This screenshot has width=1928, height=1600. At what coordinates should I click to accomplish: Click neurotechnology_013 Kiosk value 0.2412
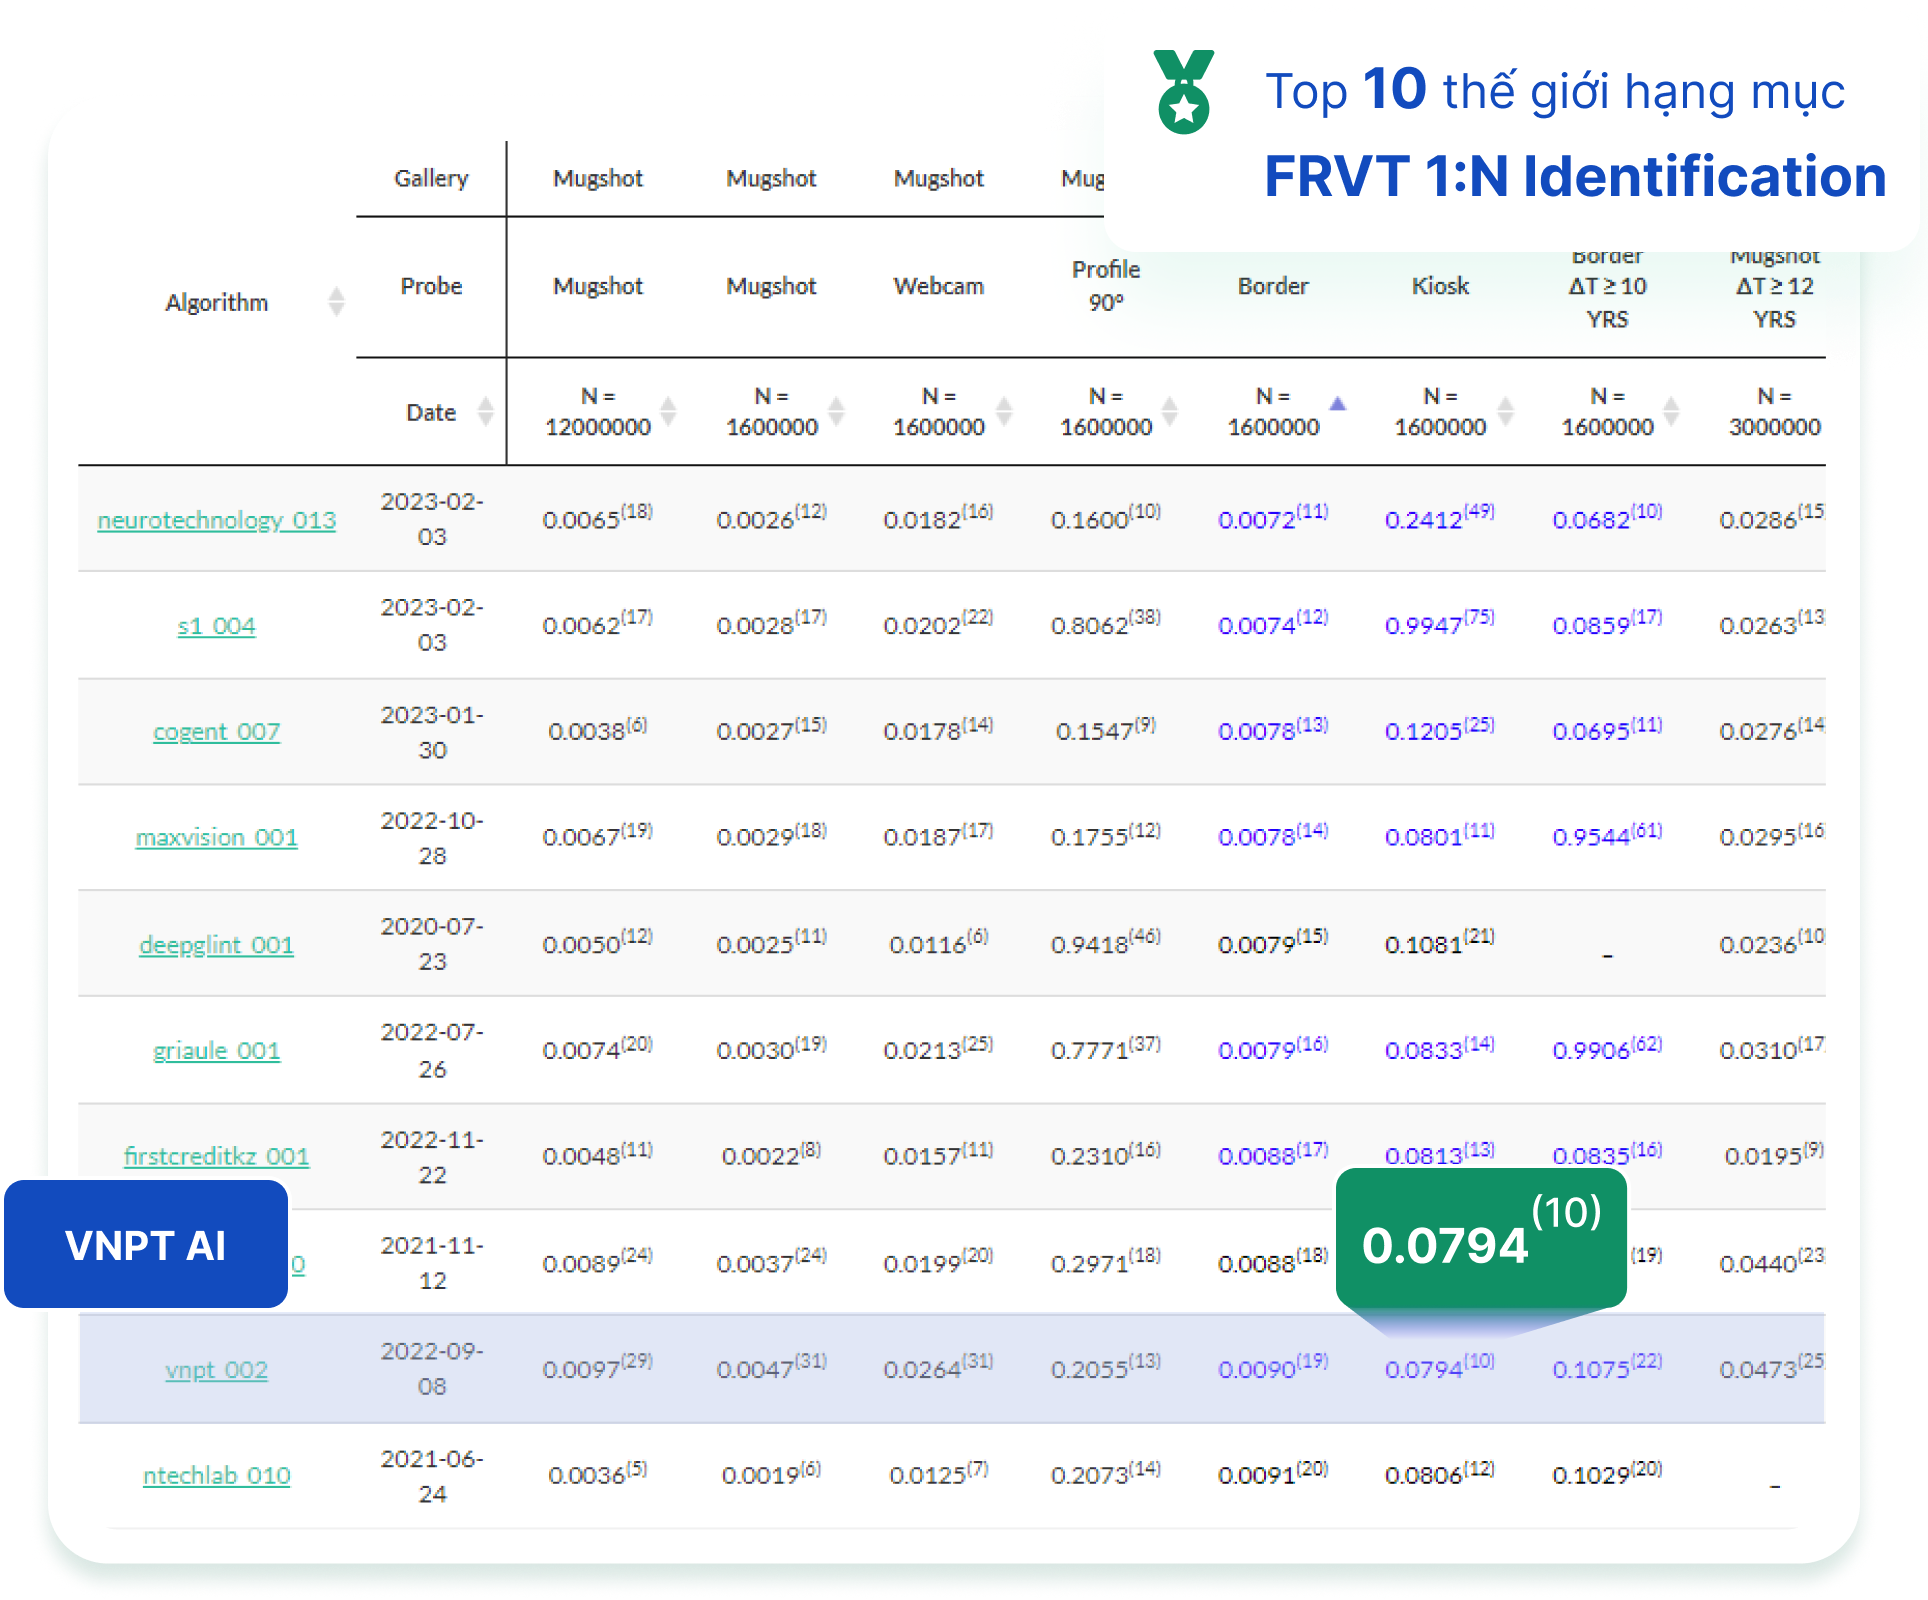click(x=1440, y=518)
